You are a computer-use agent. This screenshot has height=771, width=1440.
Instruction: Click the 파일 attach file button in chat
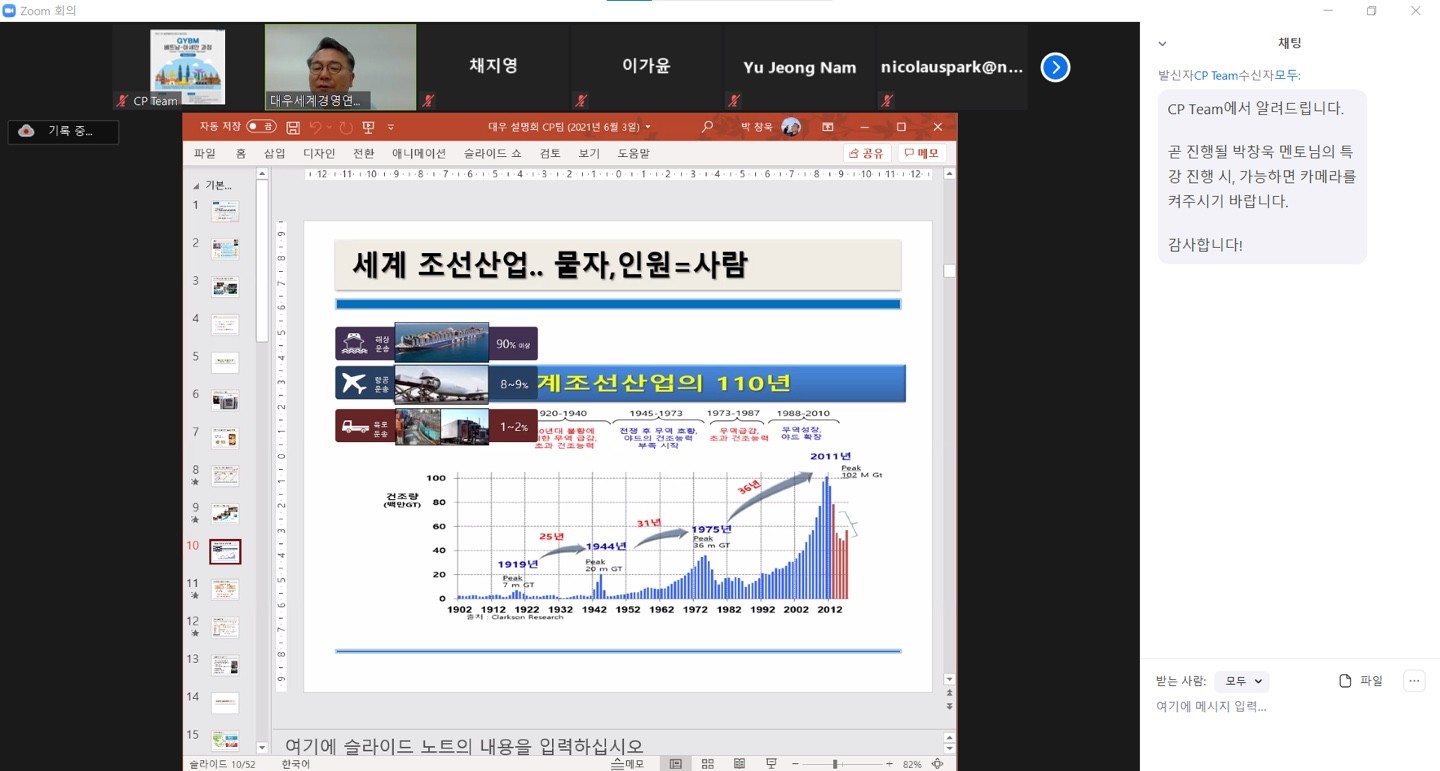click(1361, 681)
